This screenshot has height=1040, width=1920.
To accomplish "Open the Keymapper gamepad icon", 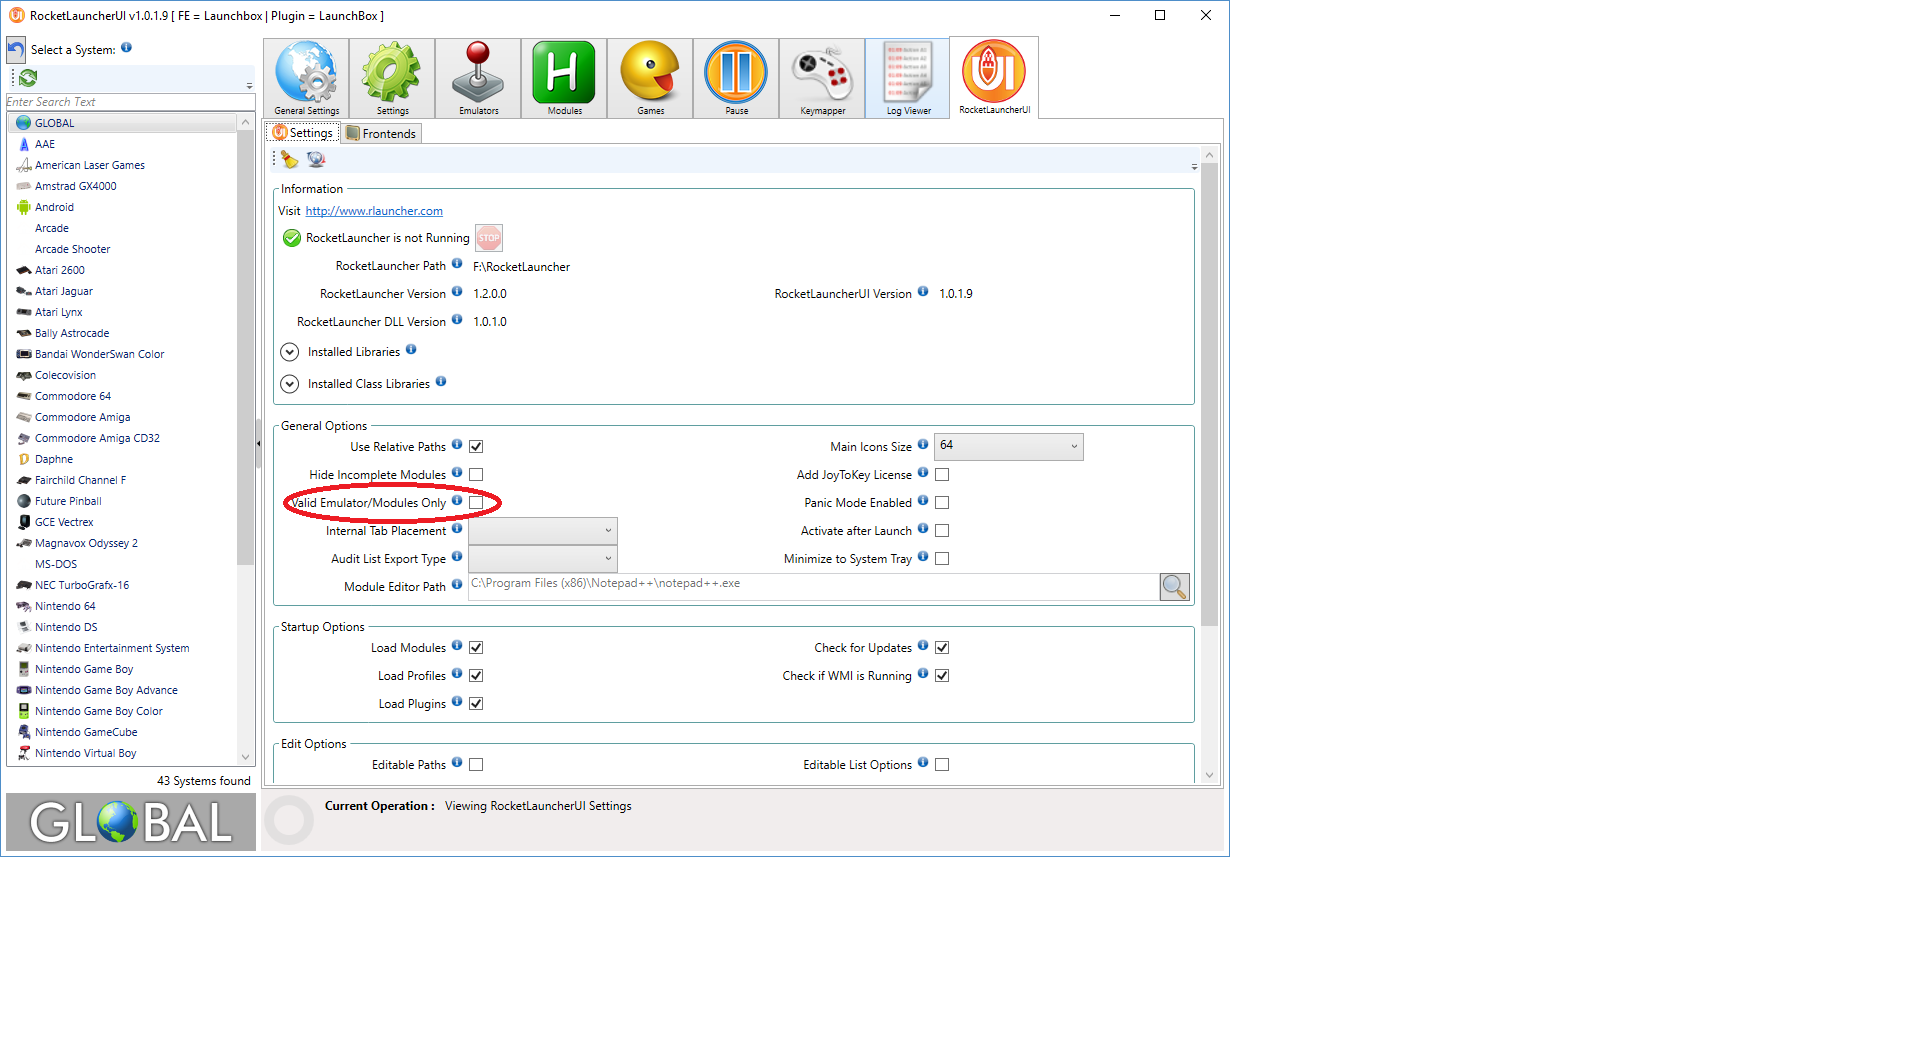I will (822, 78).
